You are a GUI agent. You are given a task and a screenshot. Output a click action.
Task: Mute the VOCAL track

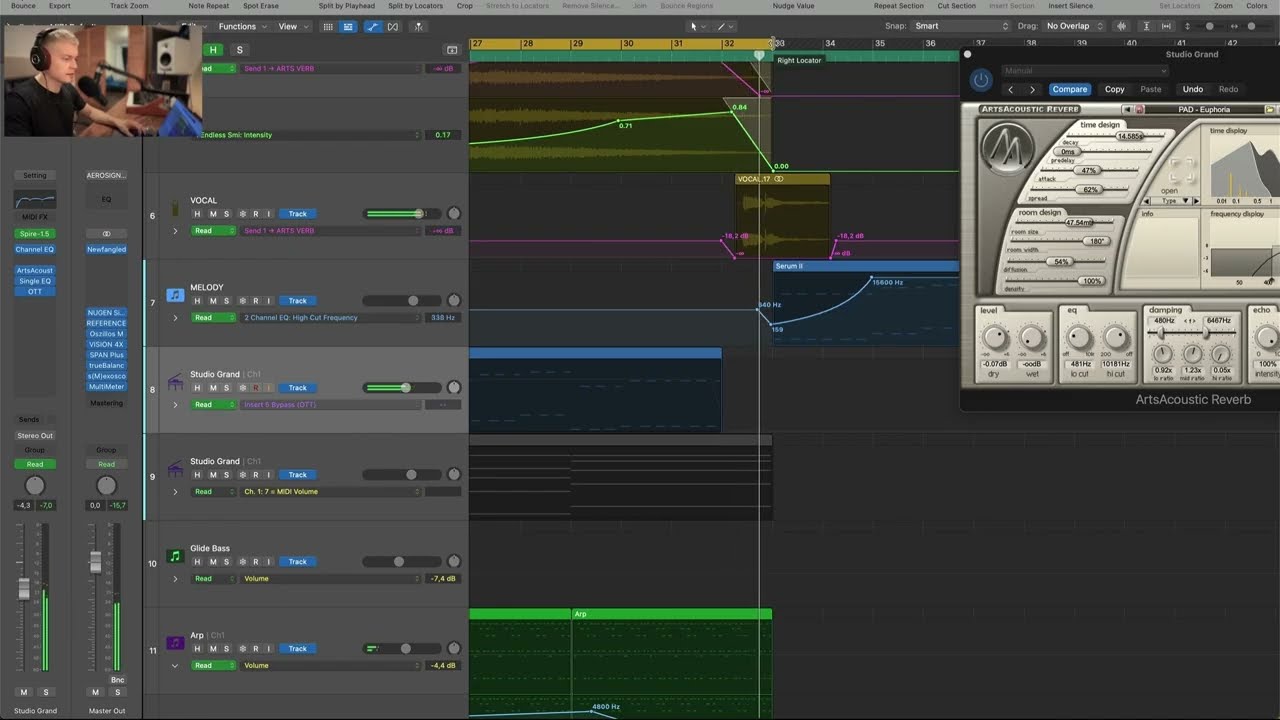pyautogui.click(x=212, y=214)
